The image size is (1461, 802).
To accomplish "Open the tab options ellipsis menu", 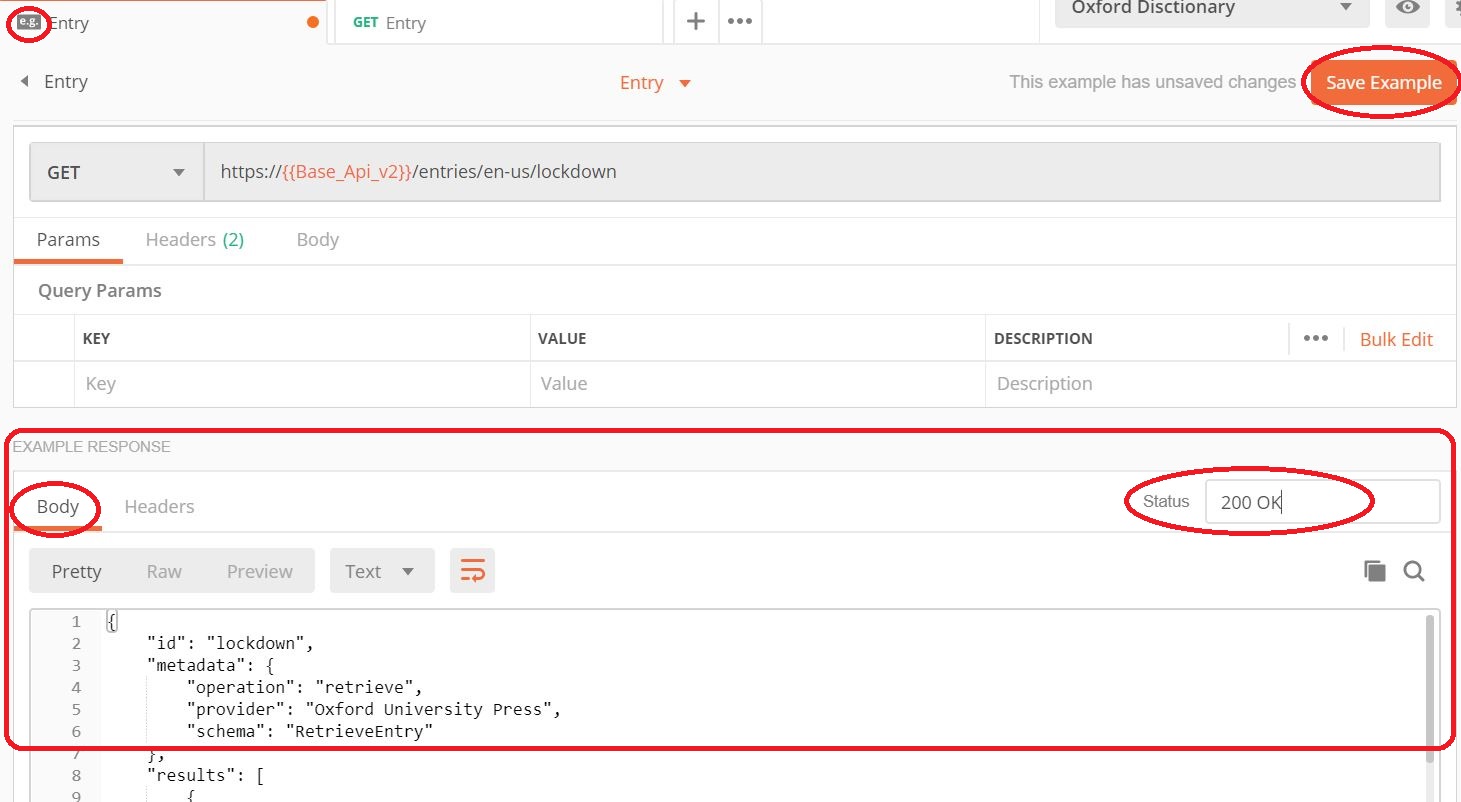I will [x=740, y=21].
